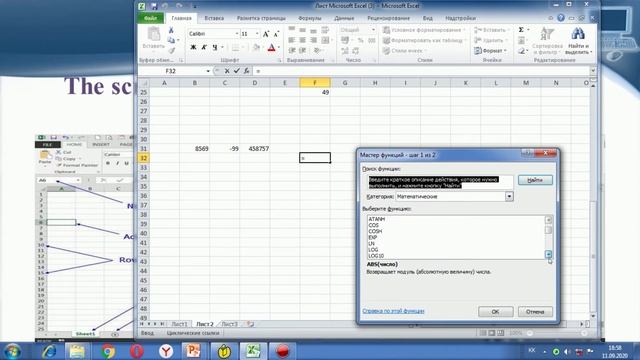Switch to the Вставка ribbon tab
This screenshot has height=360, width=640.
point(214,18)
